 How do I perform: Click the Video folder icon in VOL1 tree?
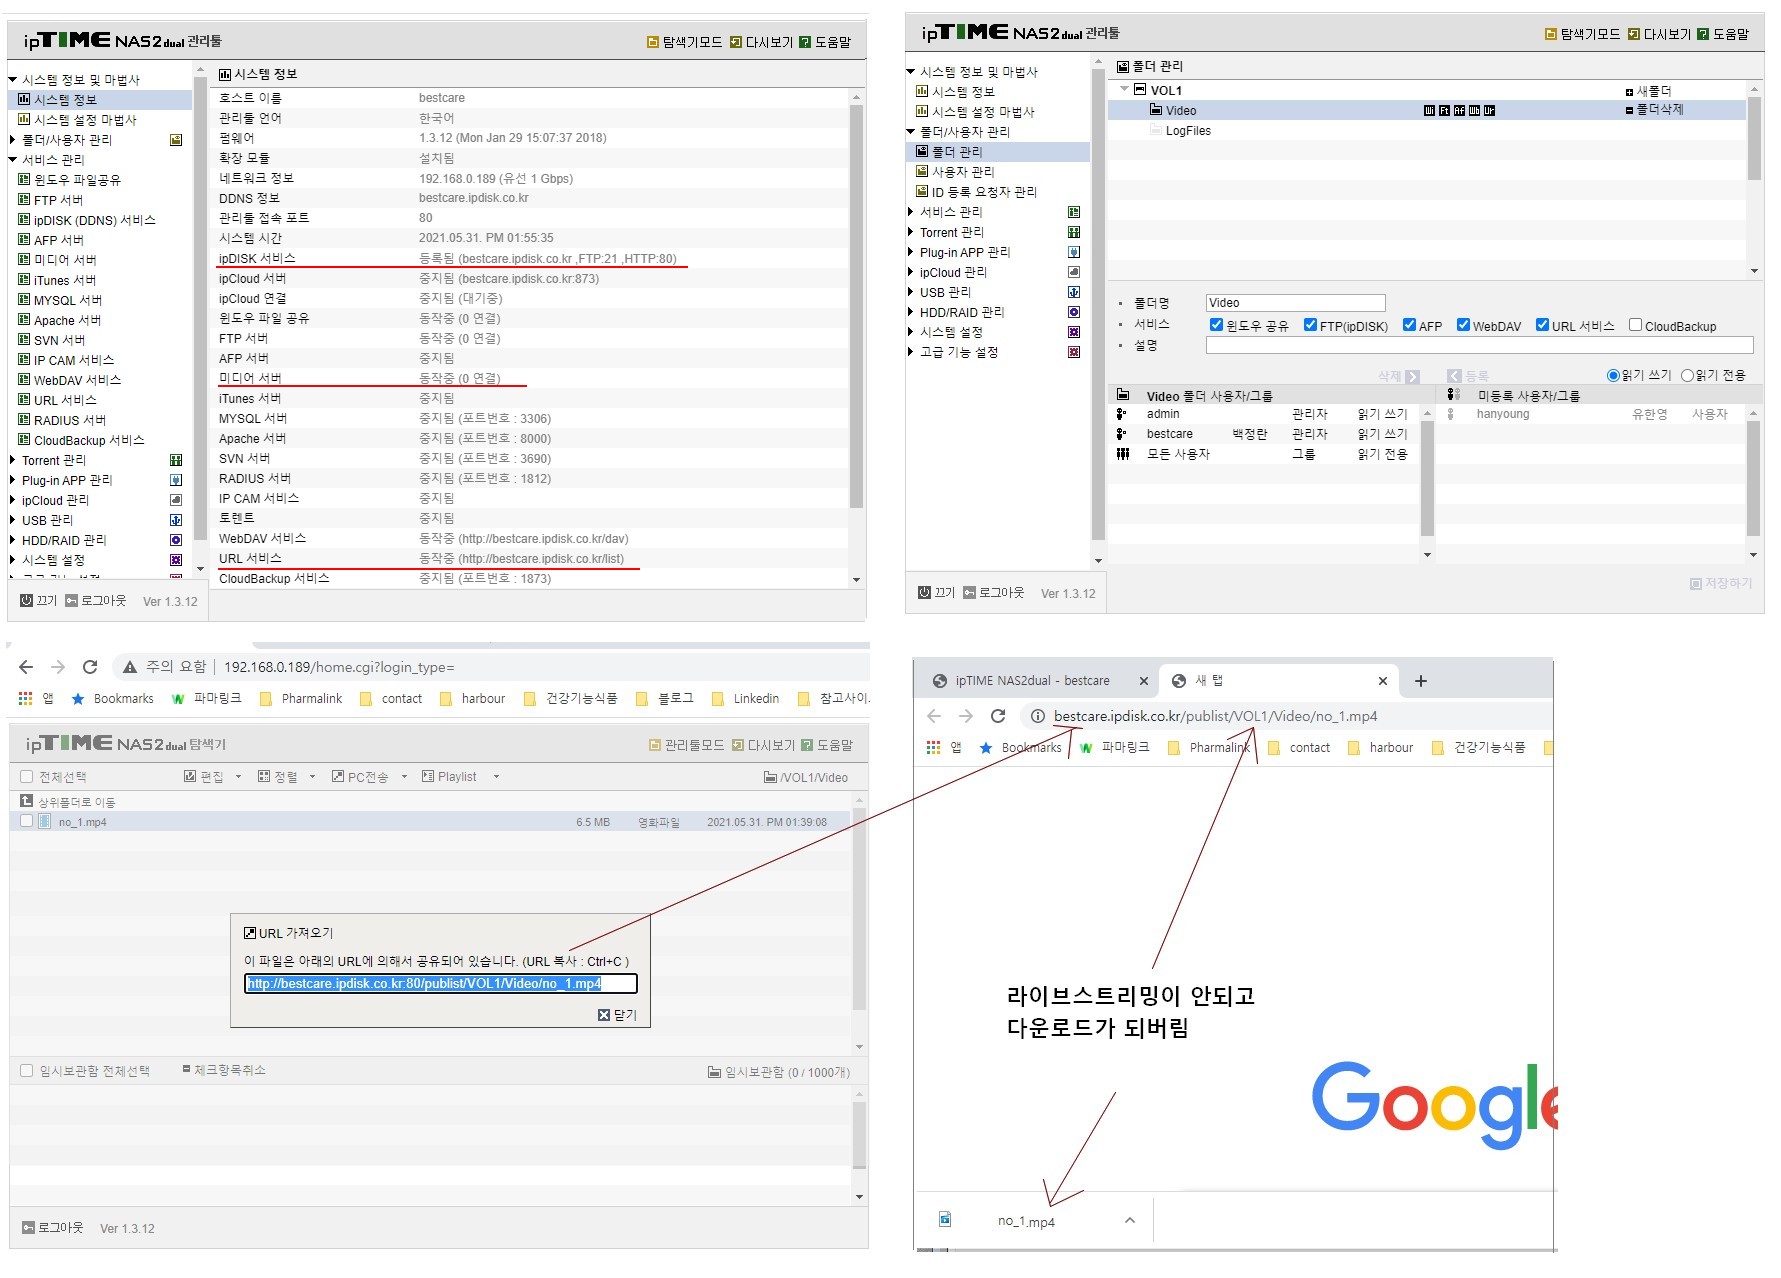point(1156,110)
